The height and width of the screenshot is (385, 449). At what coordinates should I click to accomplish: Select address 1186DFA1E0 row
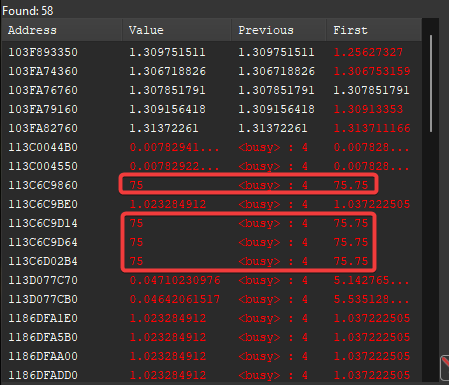pyautogui.click(x=211, y=318)
